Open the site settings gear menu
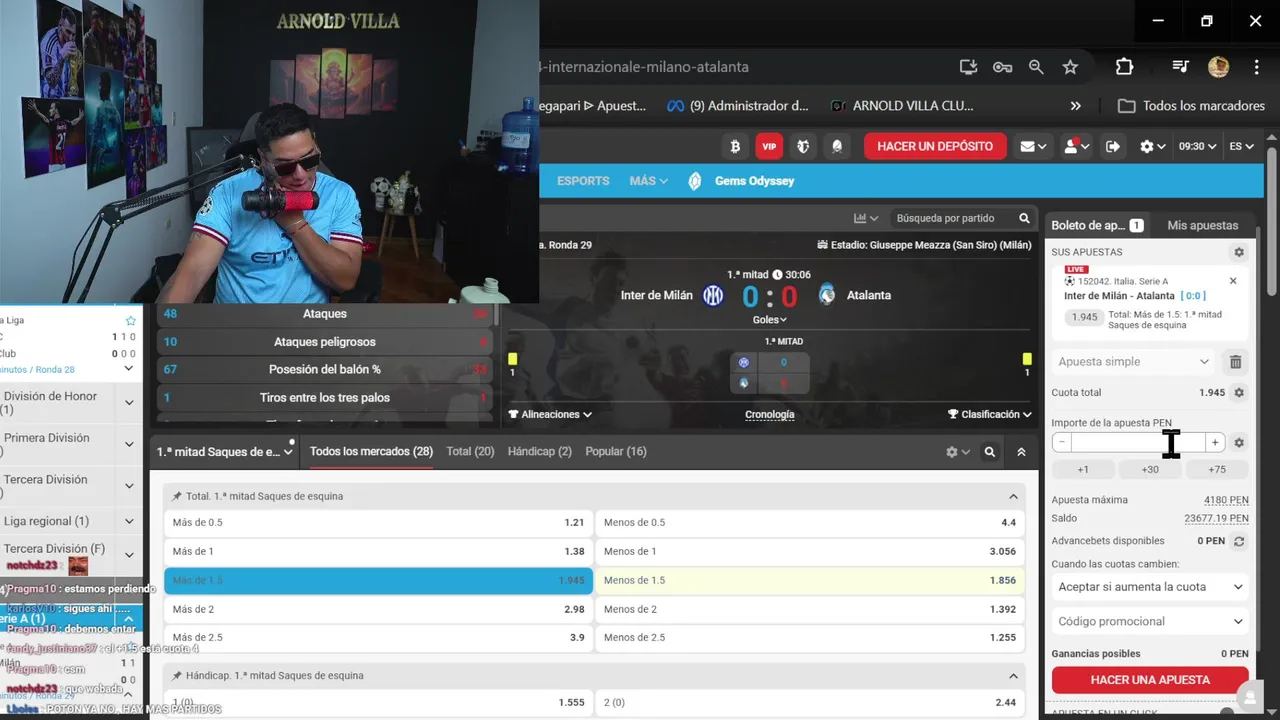 point(1153,146)
